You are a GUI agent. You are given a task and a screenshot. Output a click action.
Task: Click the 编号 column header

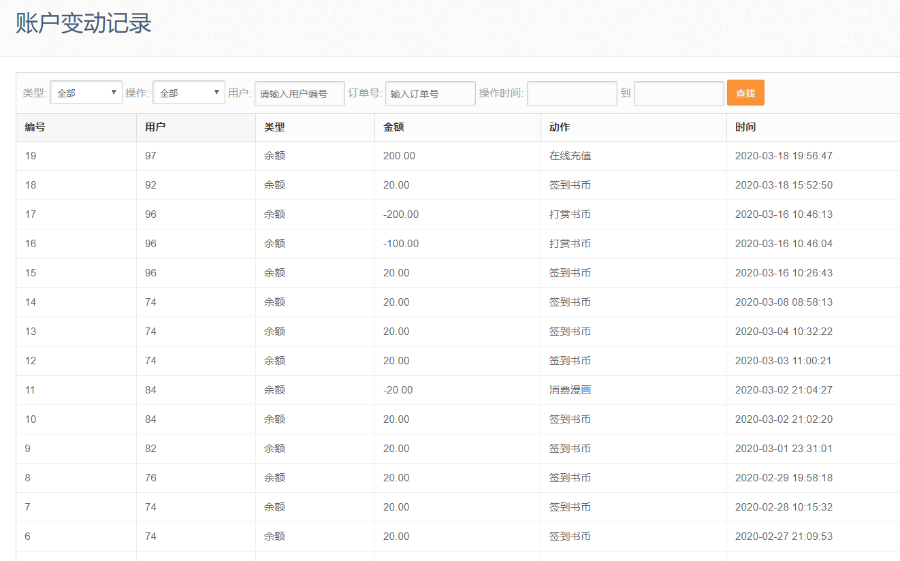click(x=35, y=127)
